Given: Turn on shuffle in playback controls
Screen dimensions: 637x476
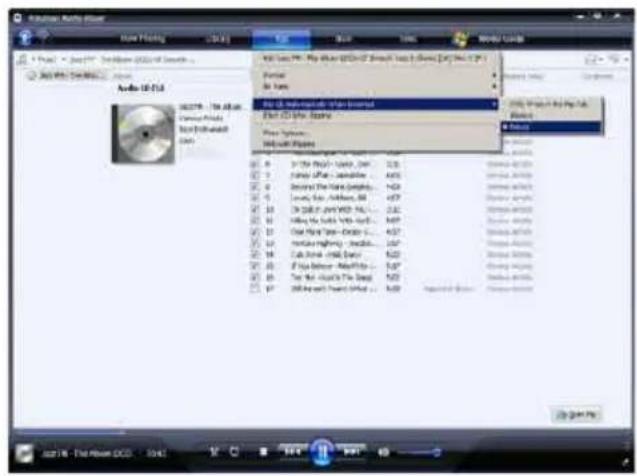Looking at the screenshot, I should pos(214,452).
